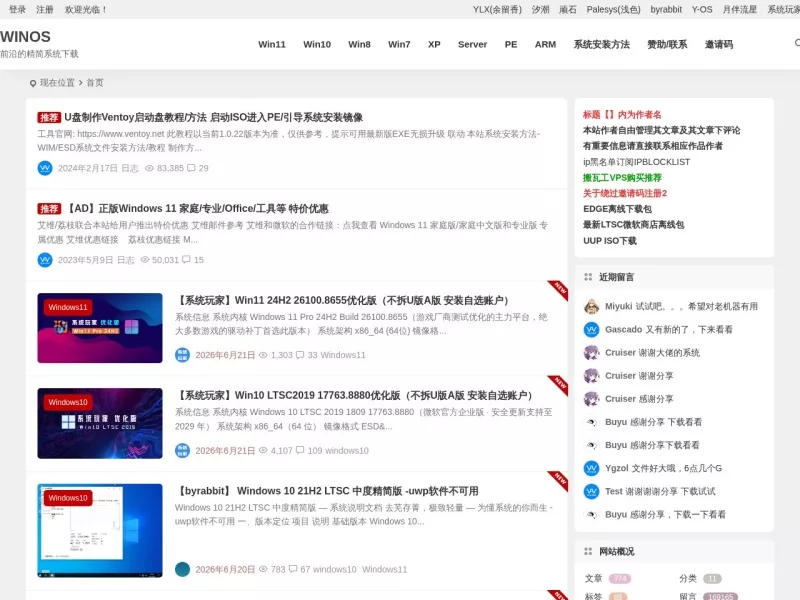Click 首页 in the breadcrumb

[x=95, y=83]
